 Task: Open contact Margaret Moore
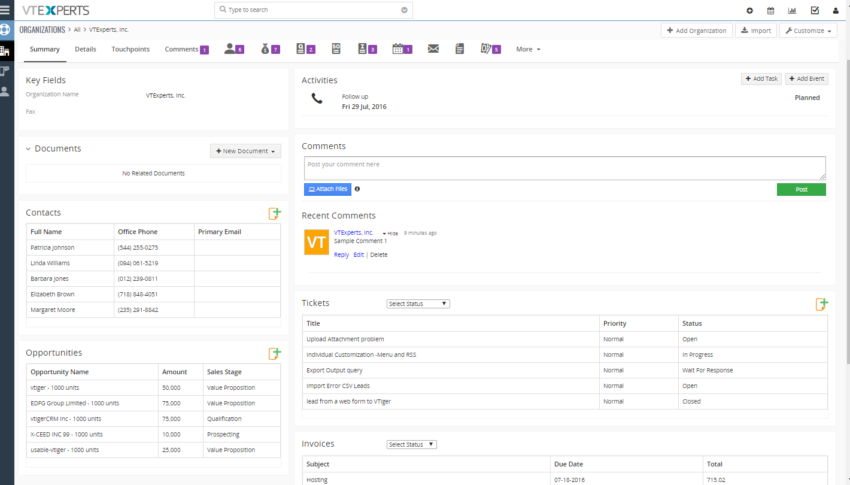coord(53,310)
